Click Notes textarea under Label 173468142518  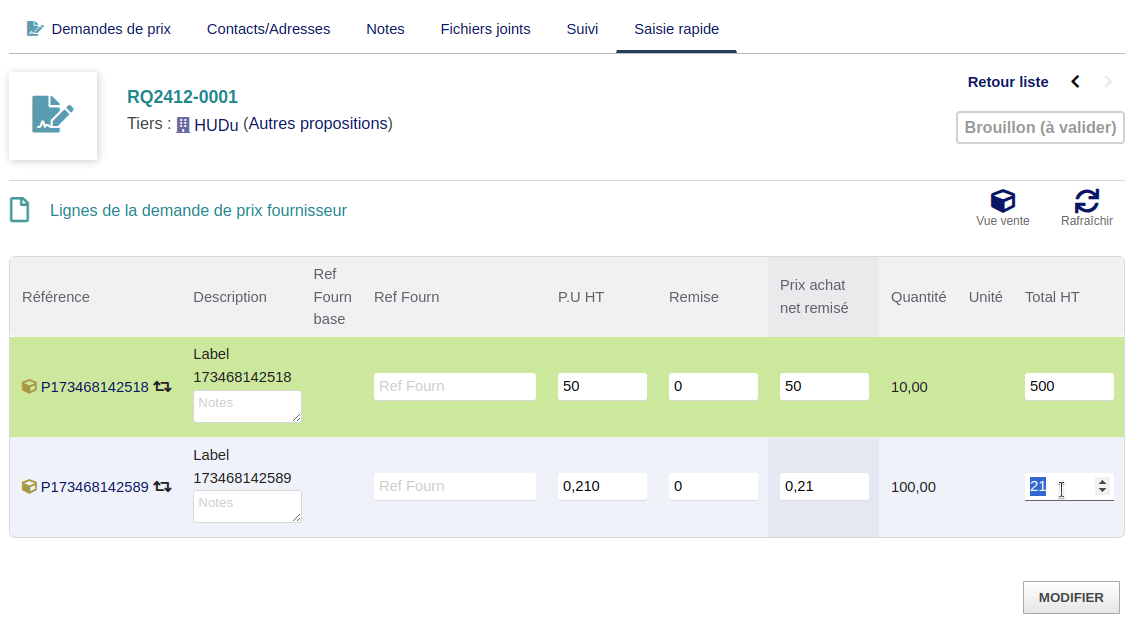(x=246, y=405)
